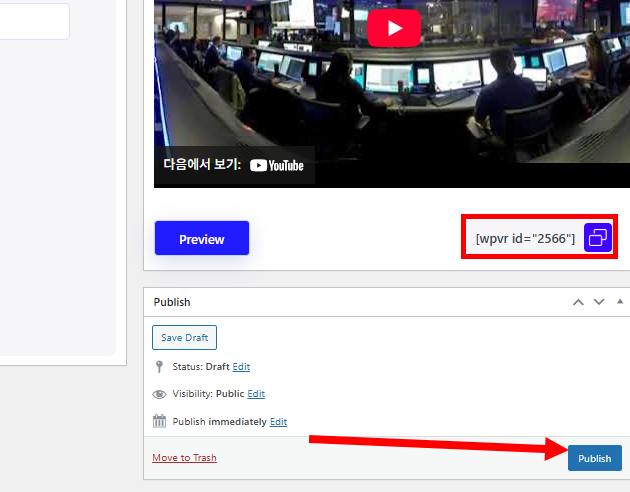Move Publish box up with up chevron

[578, 302]
